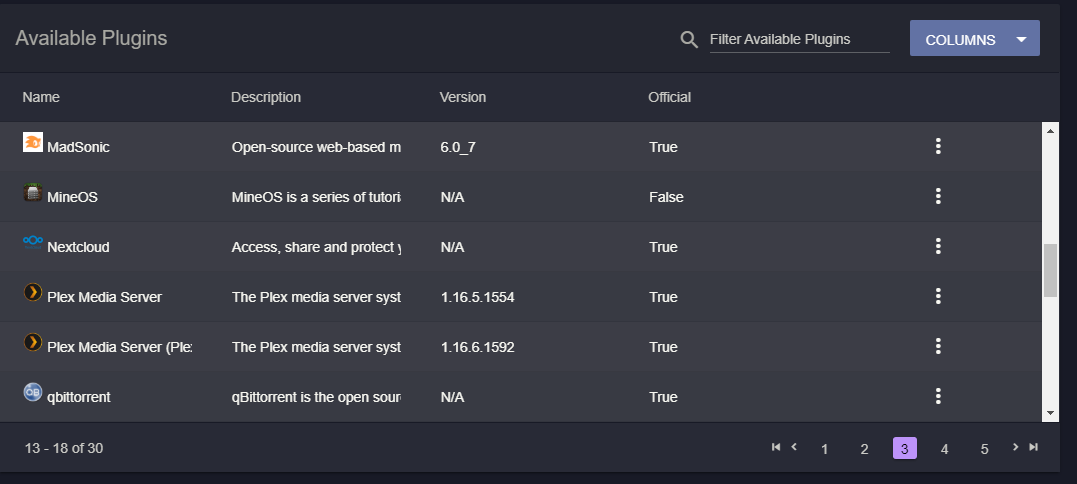
Task: Sort by the Name column header
Action: [x=42, y=97]
